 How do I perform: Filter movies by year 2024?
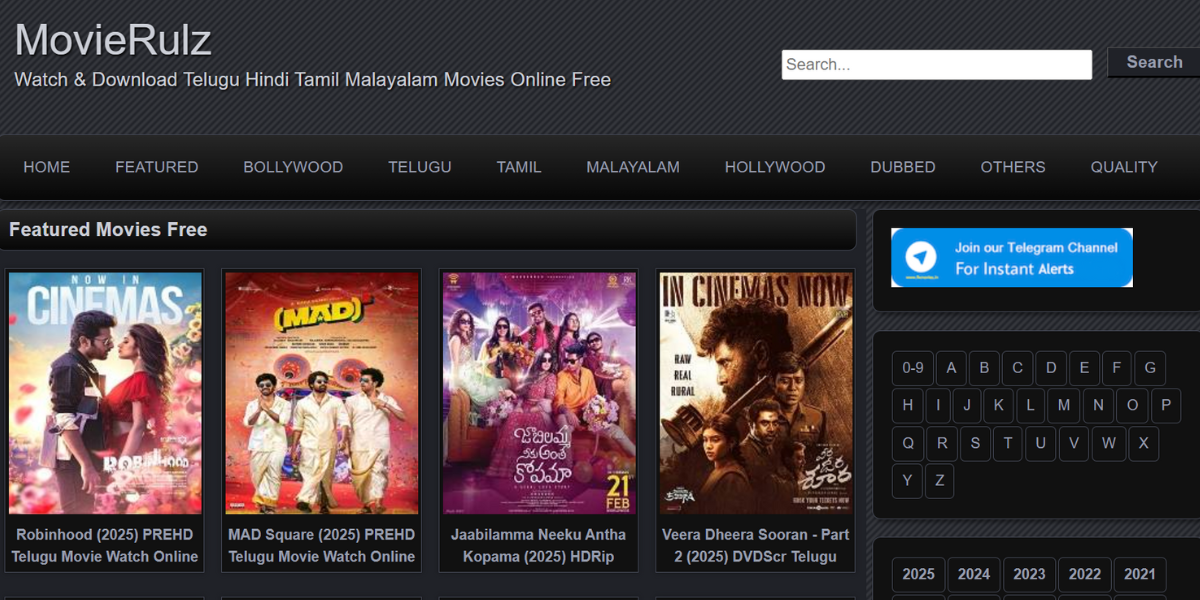click(973, 574)
